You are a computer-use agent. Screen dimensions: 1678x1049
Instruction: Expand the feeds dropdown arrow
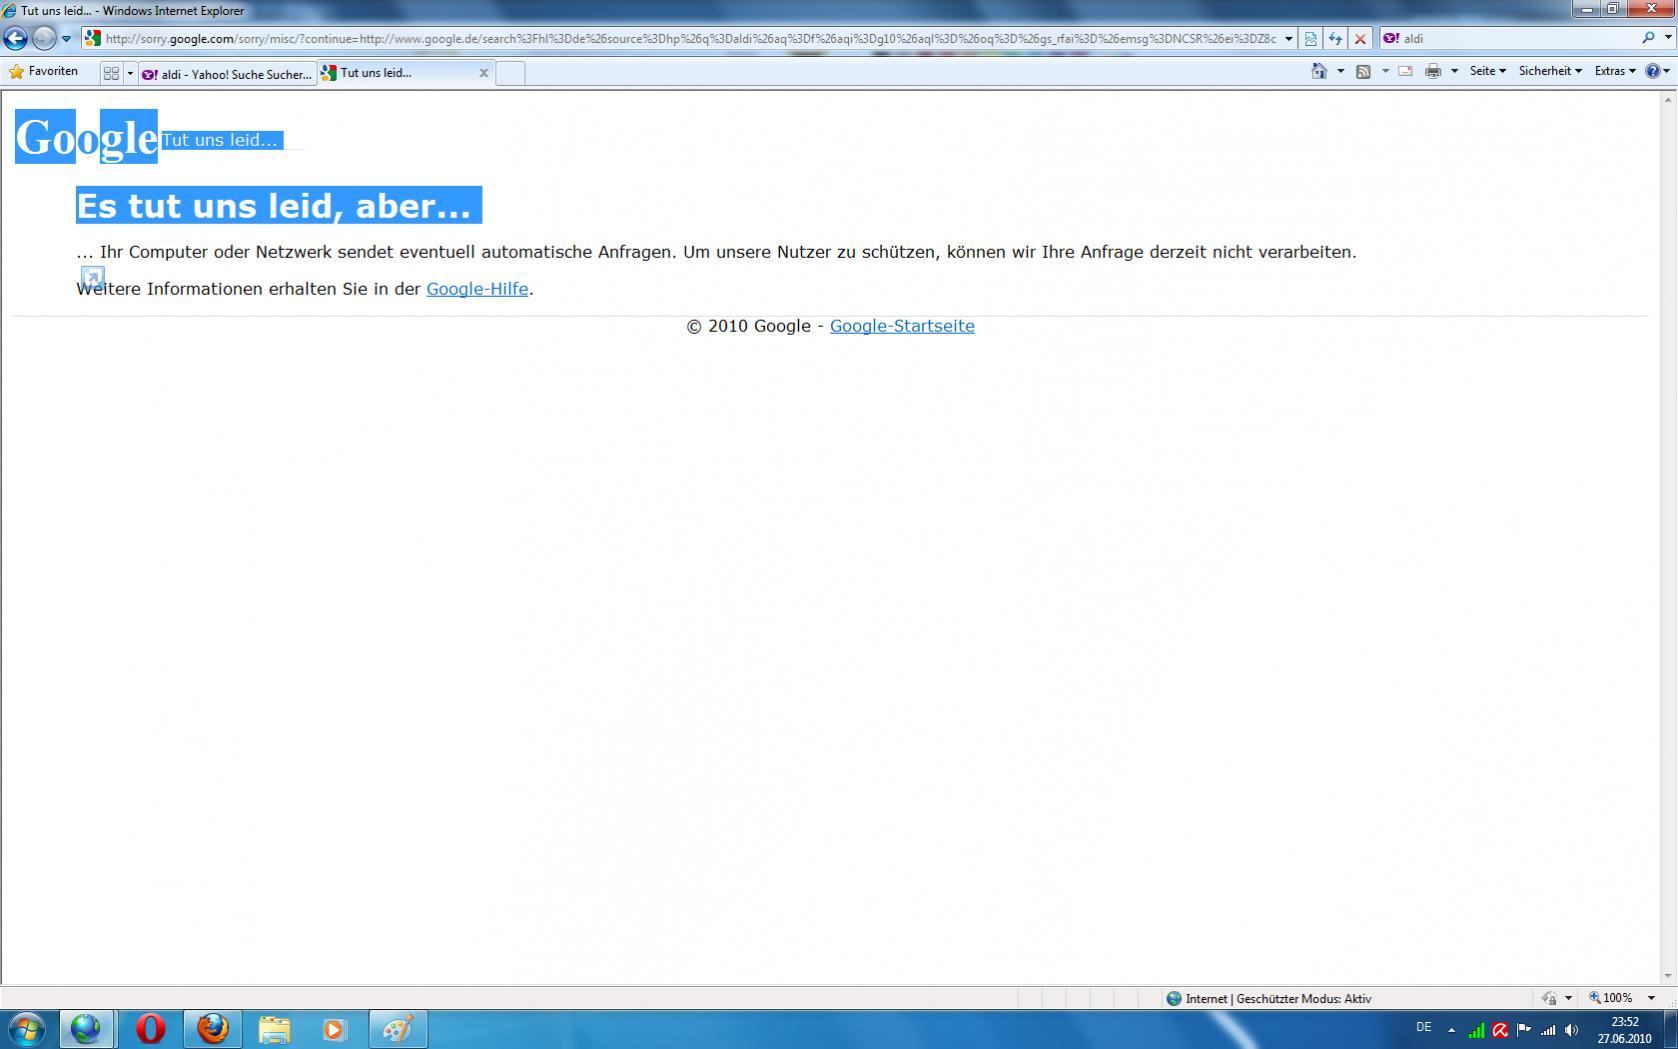coord(1385,71)
